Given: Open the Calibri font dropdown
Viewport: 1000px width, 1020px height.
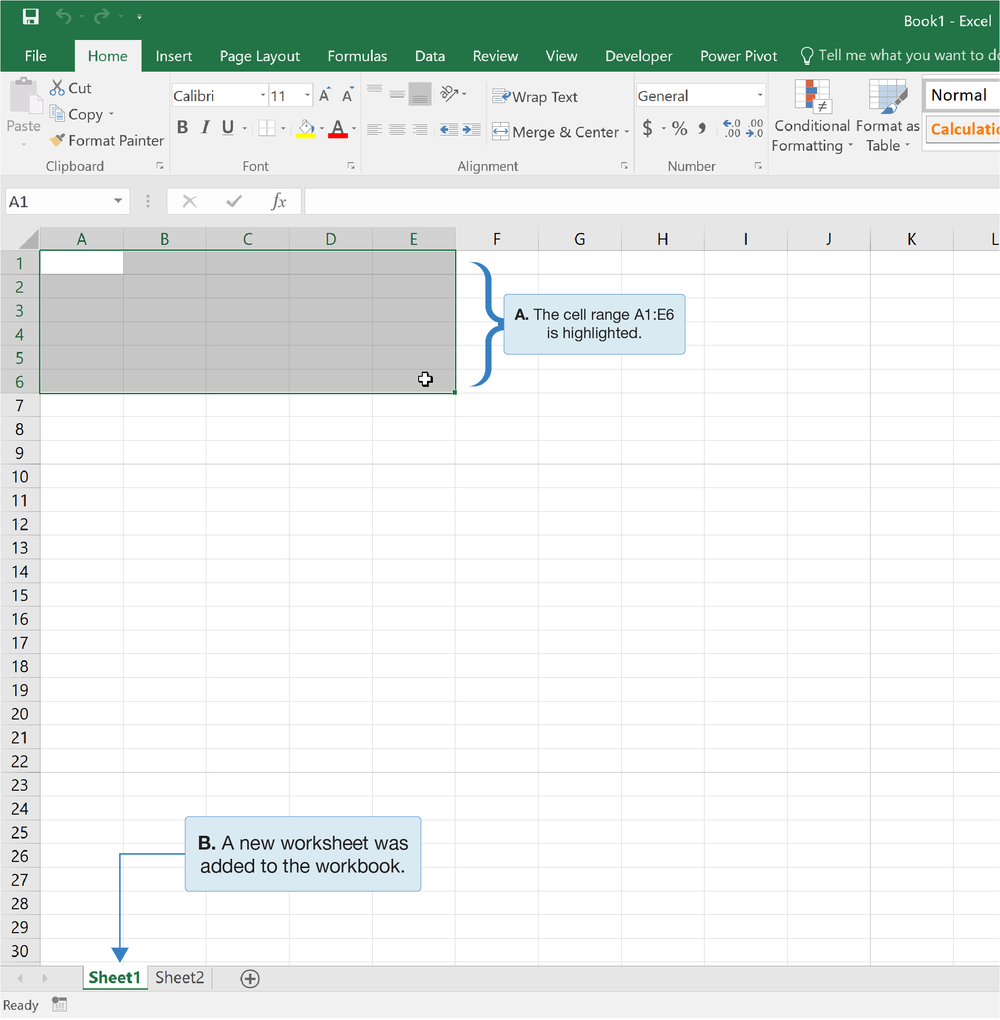Looking at the screenshot, I should pyautogui.click(x=261, y=95).
